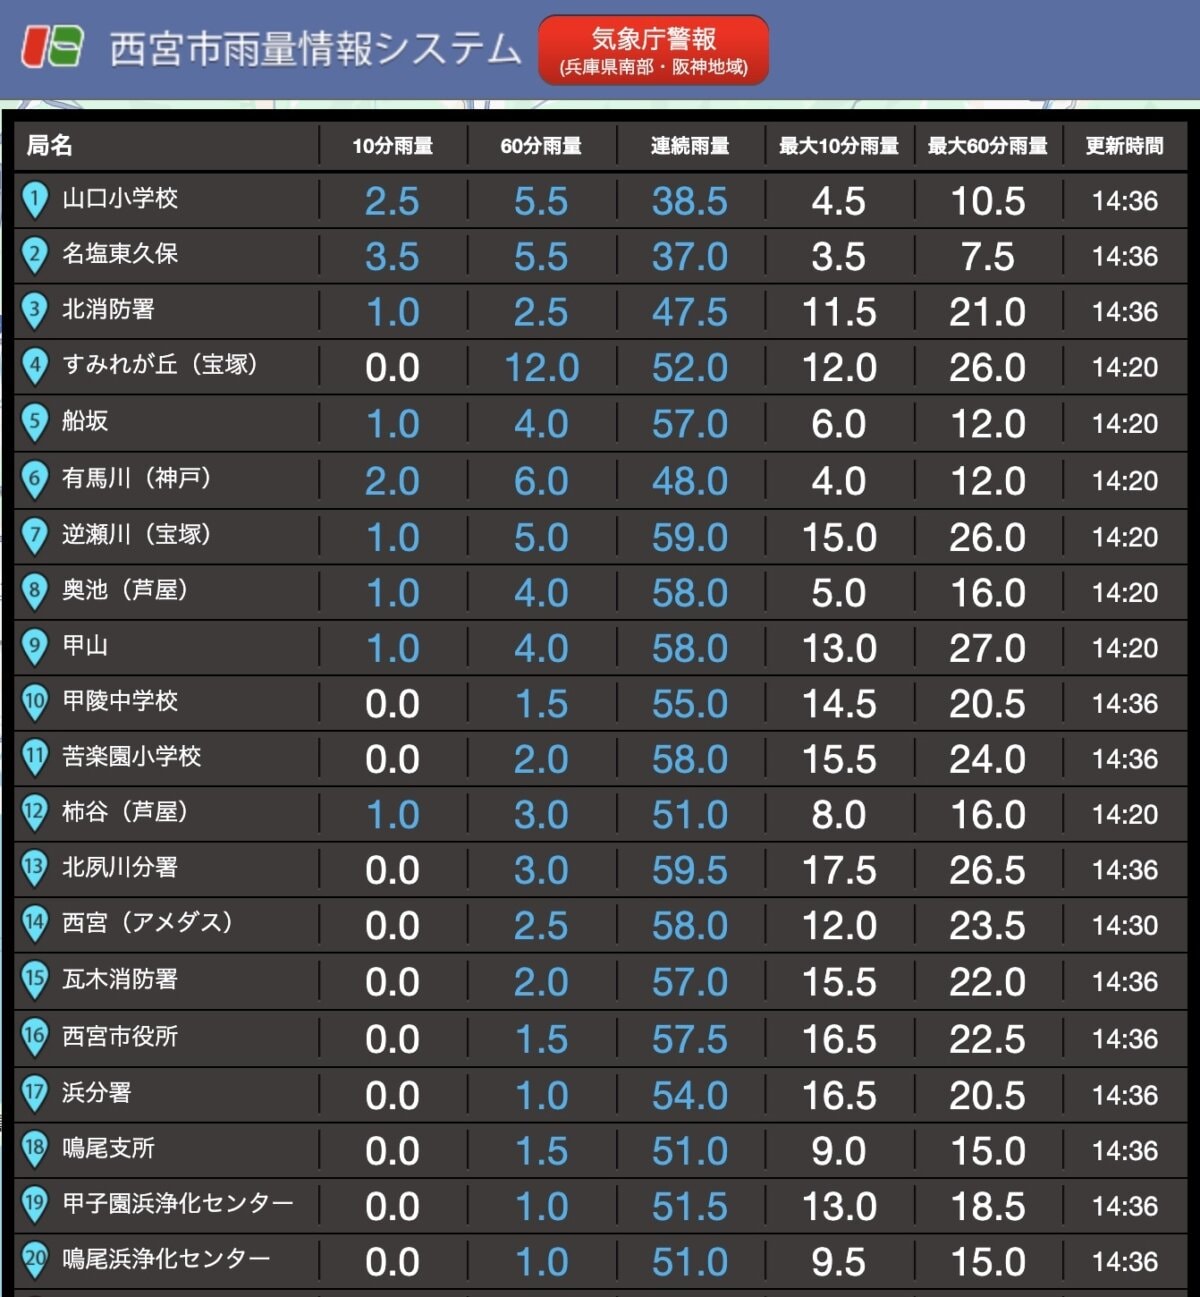This screenshot has width=1200, height=1297.
Task: Click the 連続雨量 column header
Action: [690, 146]
